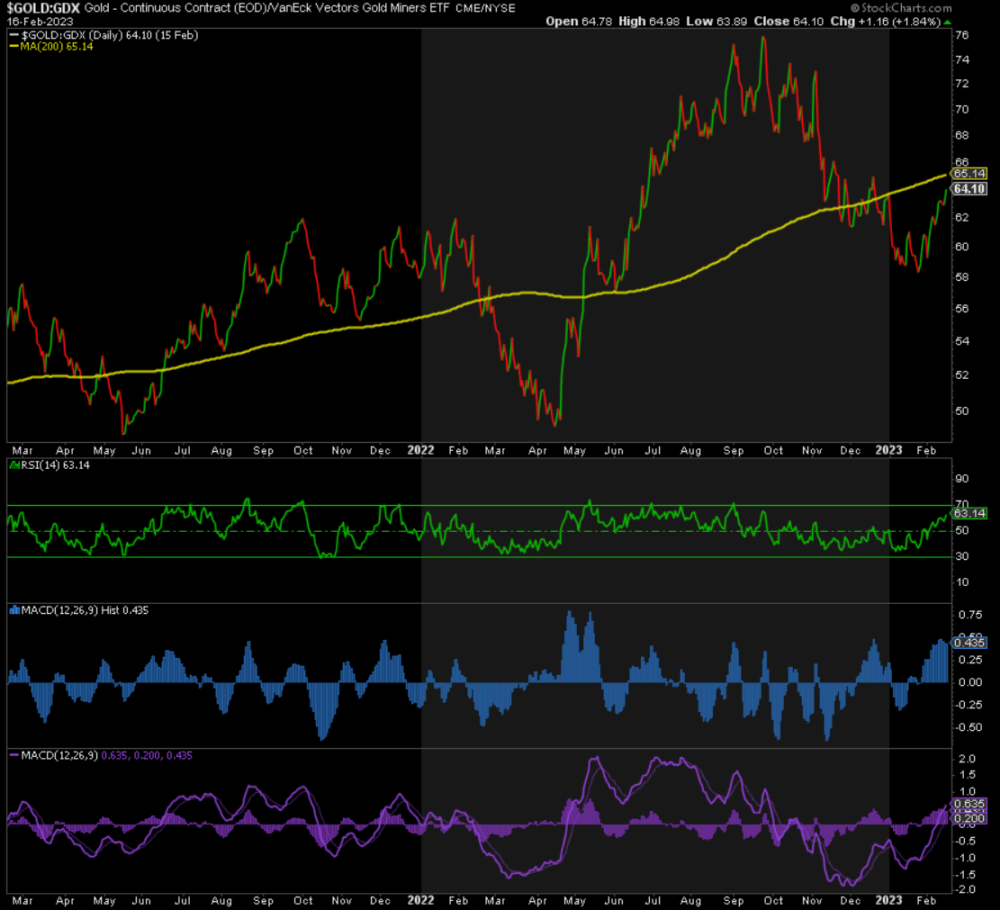Click the 2022 label on the bottom time axis
This screenshot has height=910, width=1000.
click(421, 900)
